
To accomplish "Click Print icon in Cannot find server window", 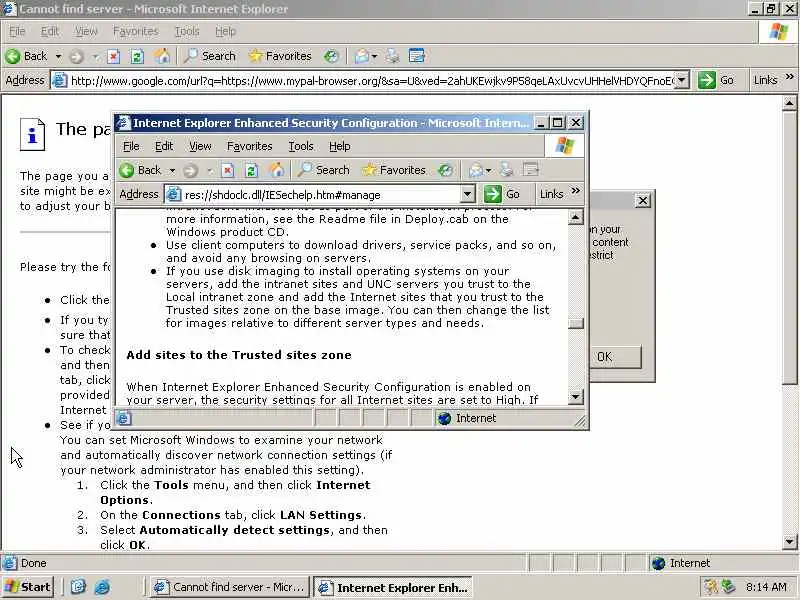I will pyautogui.click(x=392, y=56).
